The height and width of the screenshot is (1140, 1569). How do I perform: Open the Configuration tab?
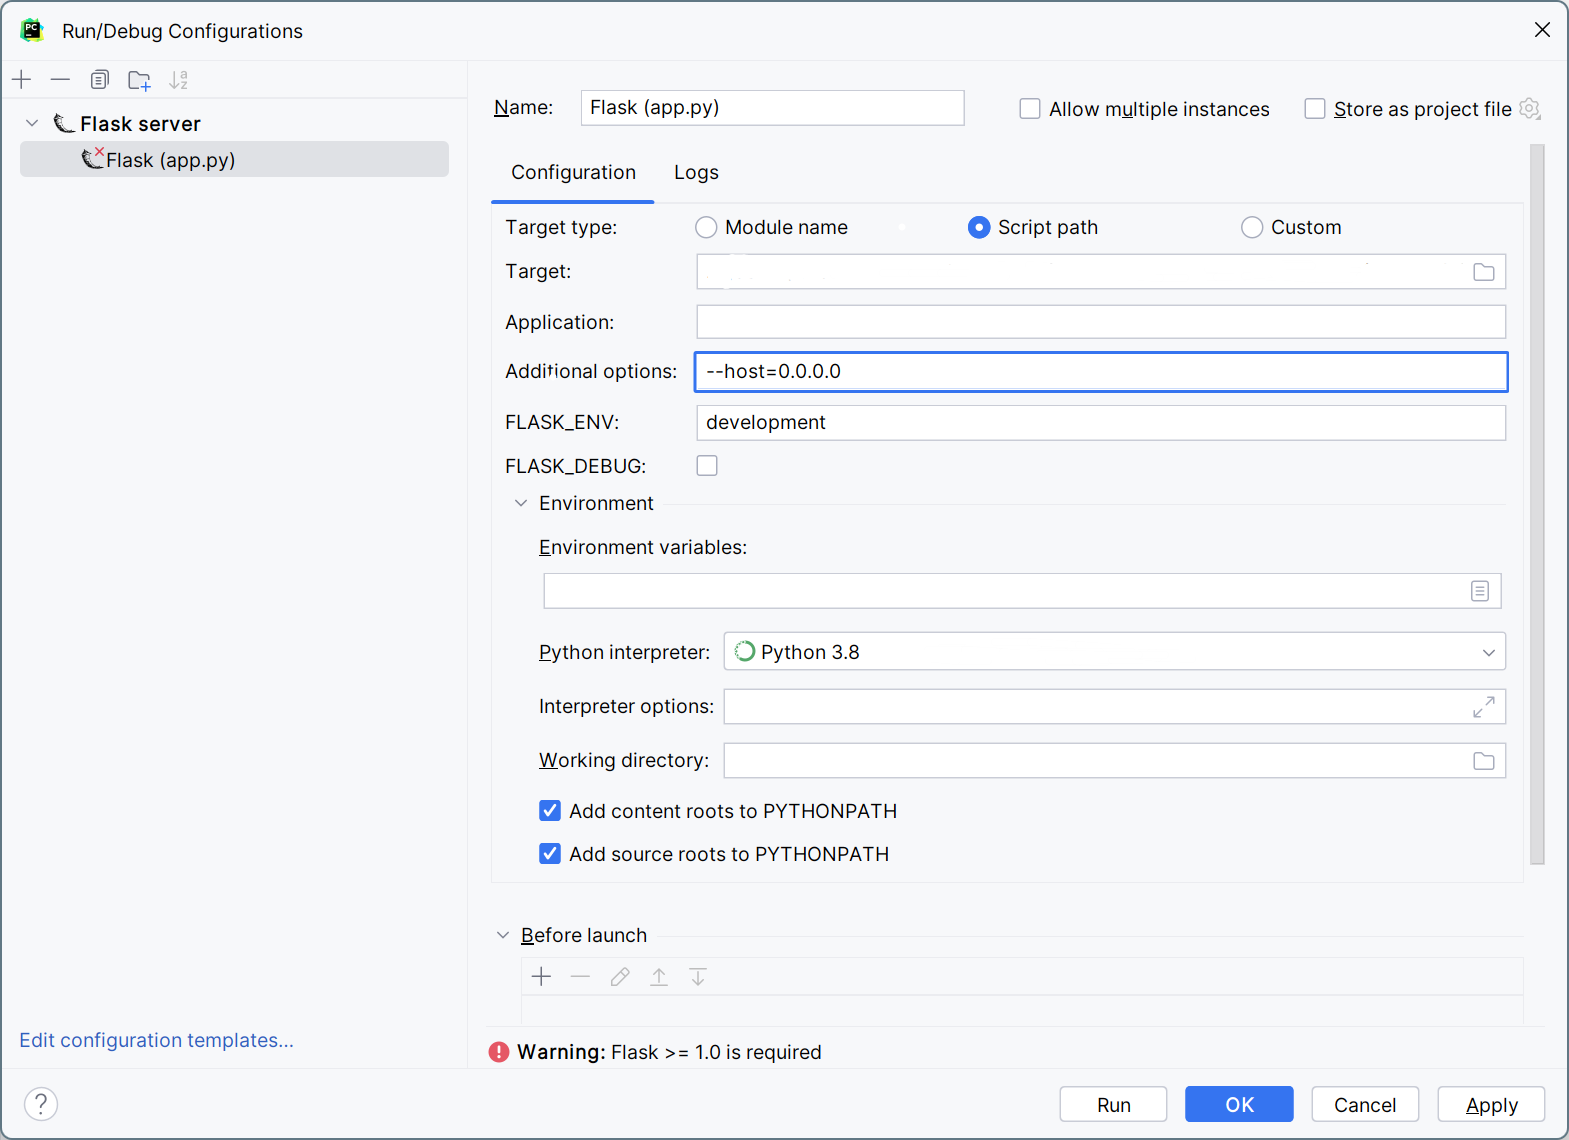573,173
